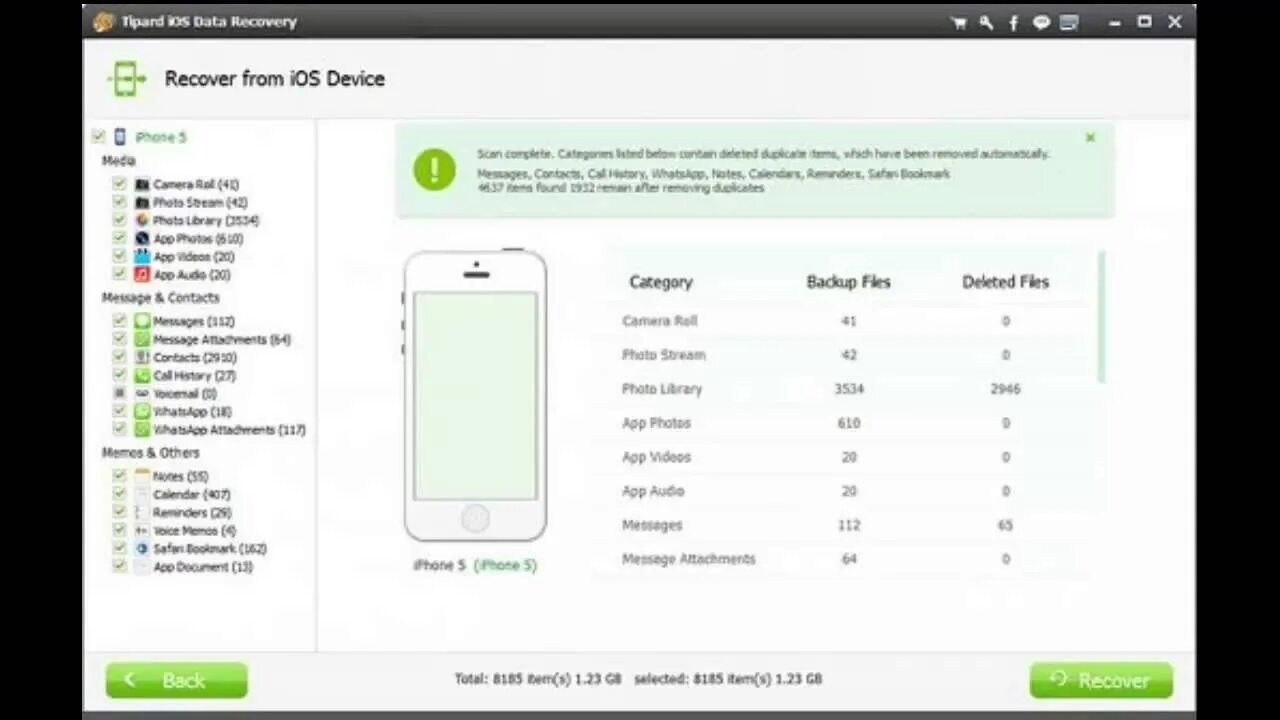Viewport: 1280px width, 720px height.
Task: Open the title bar menu icon
Action: click(x=1069, y=22)
